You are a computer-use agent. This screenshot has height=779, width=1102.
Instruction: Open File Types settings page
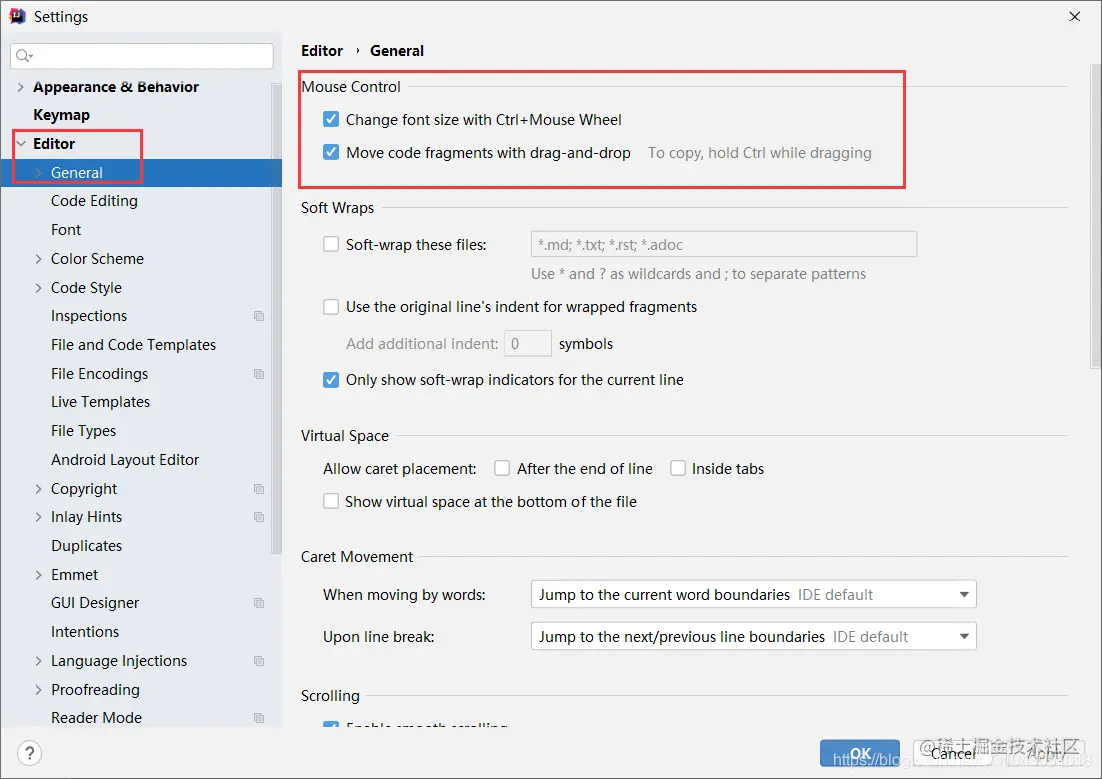pos(83,431)
